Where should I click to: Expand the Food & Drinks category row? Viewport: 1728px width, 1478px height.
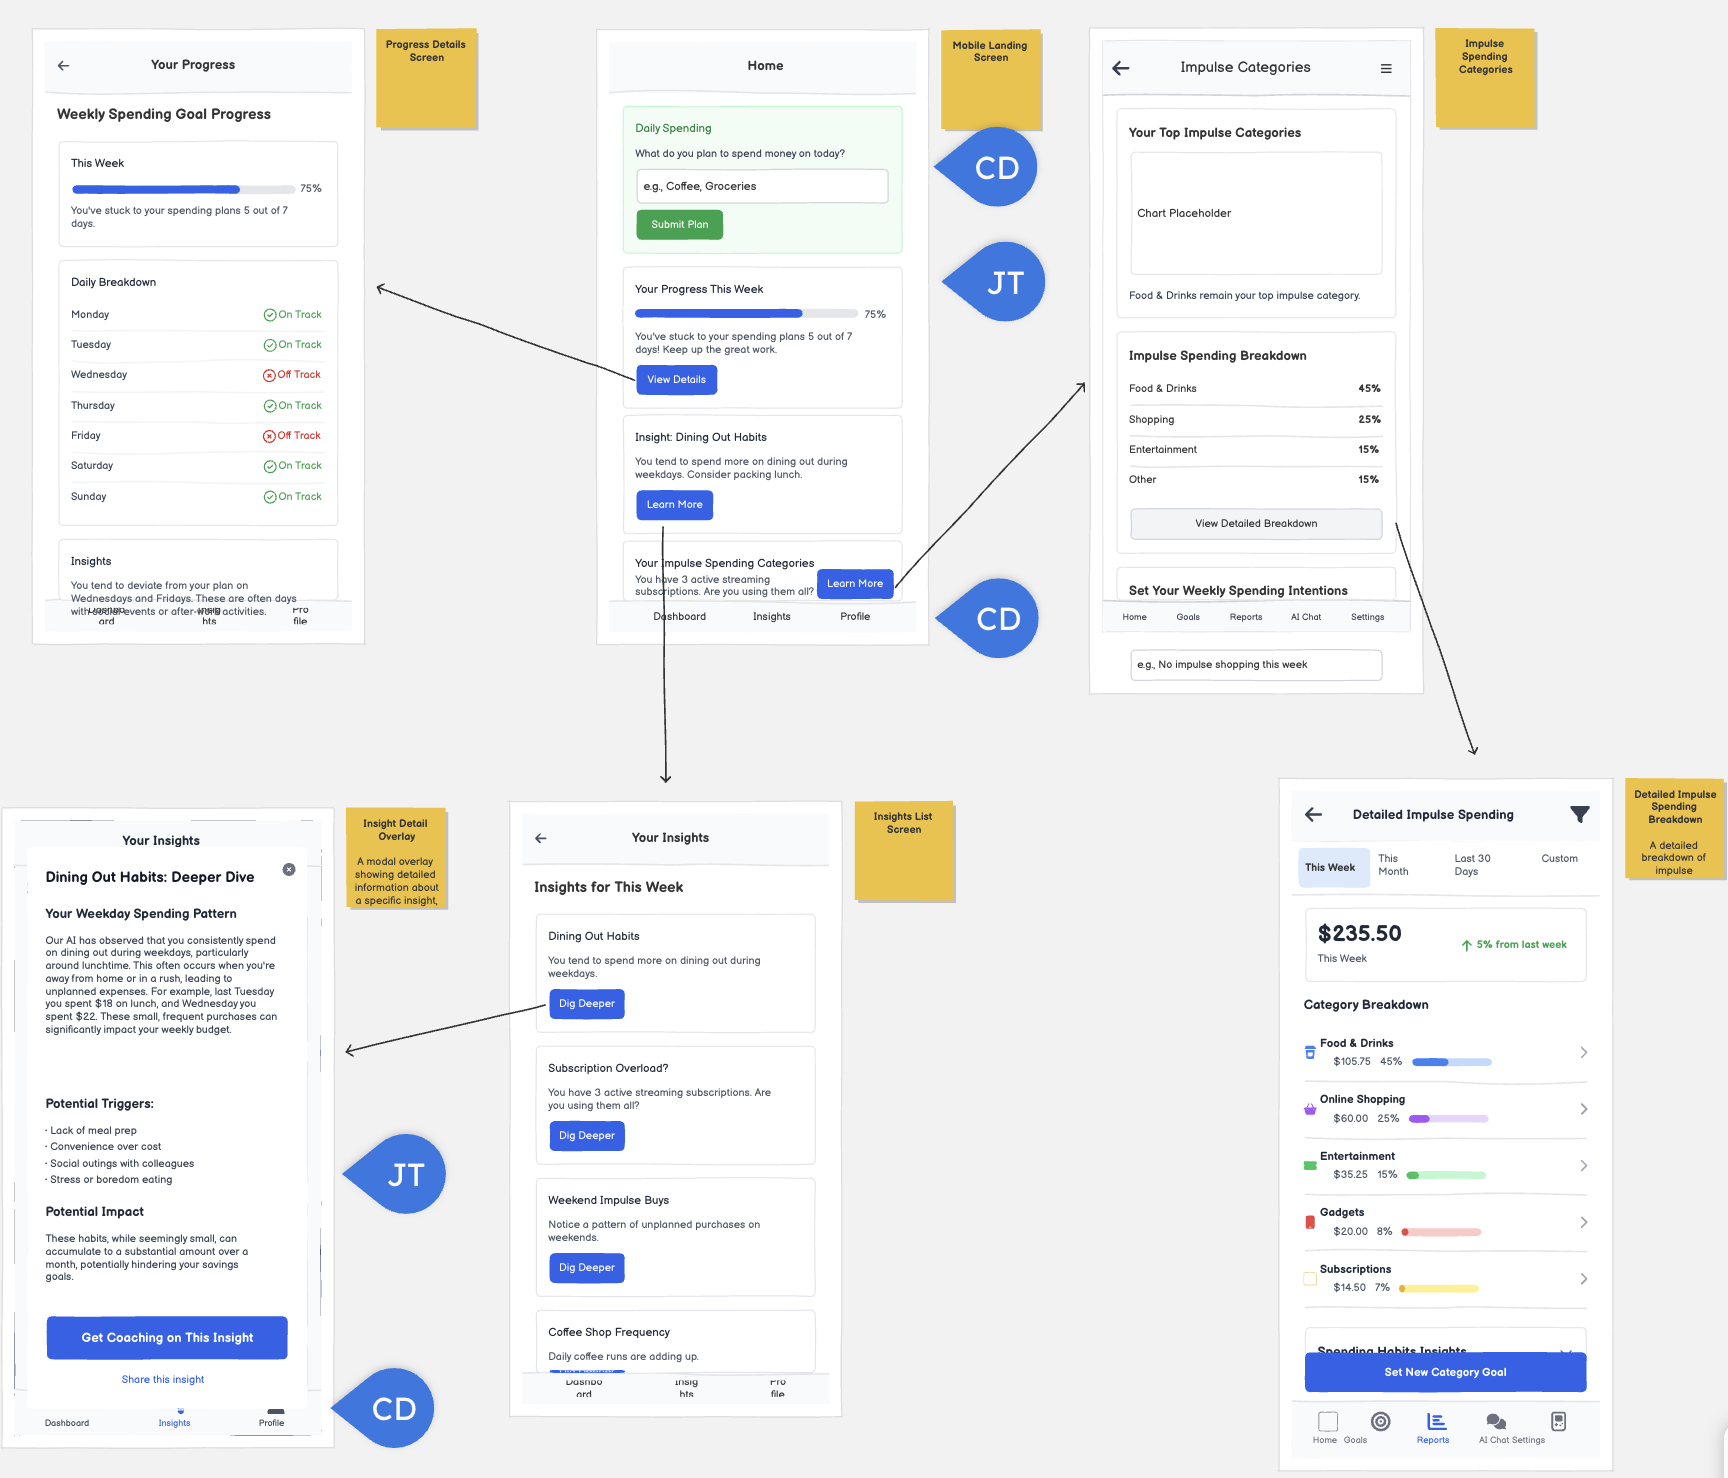point(1583,1052)
